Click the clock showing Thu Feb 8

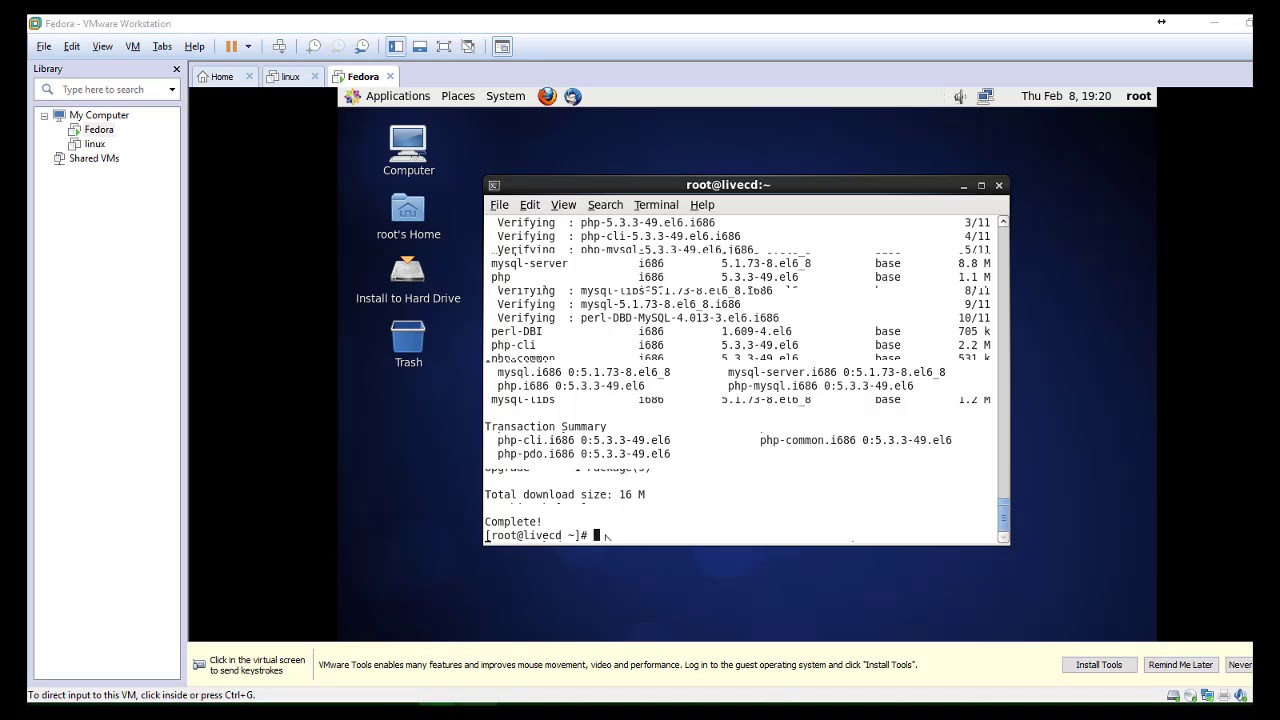(1066, 96)
